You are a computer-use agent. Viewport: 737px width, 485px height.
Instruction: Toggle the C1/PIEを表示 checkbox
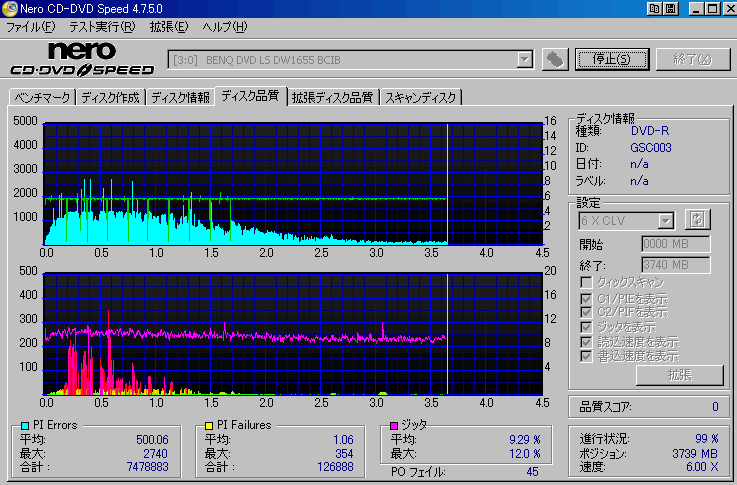(x=586, y=299)
